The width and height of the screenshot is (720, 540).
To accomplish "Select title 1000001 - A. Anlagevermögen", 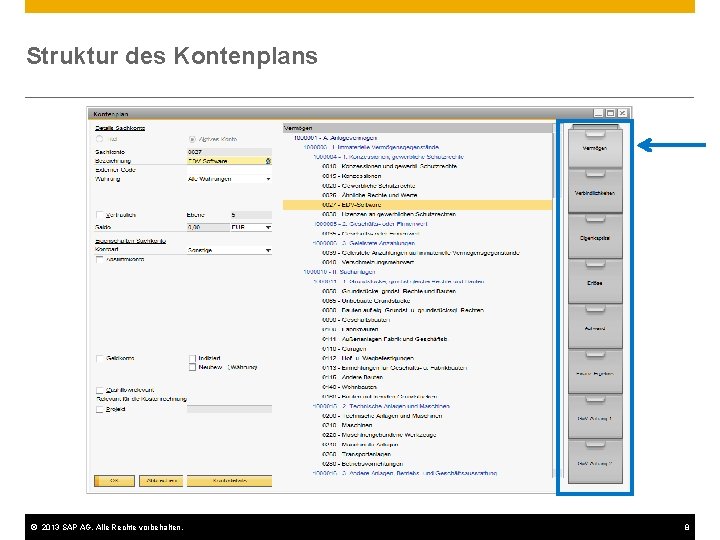I will [335, 138].
